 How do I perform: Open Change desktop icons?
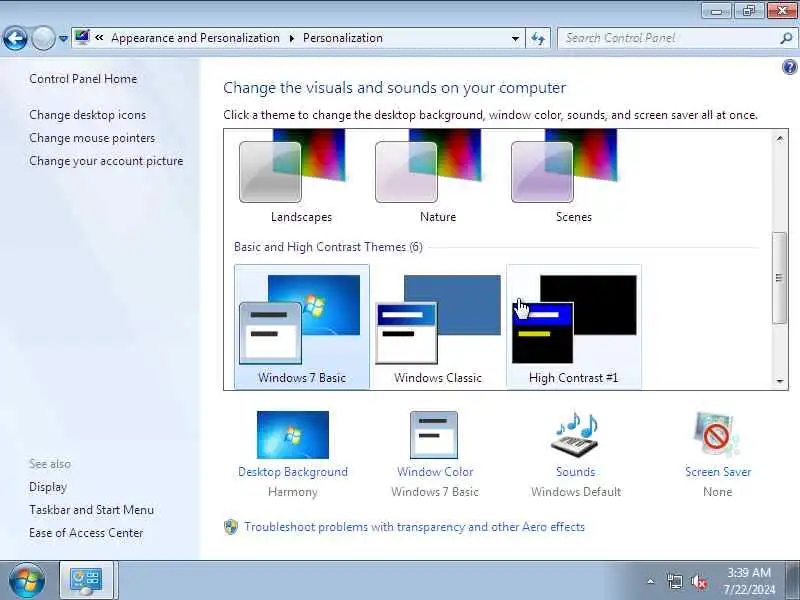pyautogui.click(x=87, y=115)
